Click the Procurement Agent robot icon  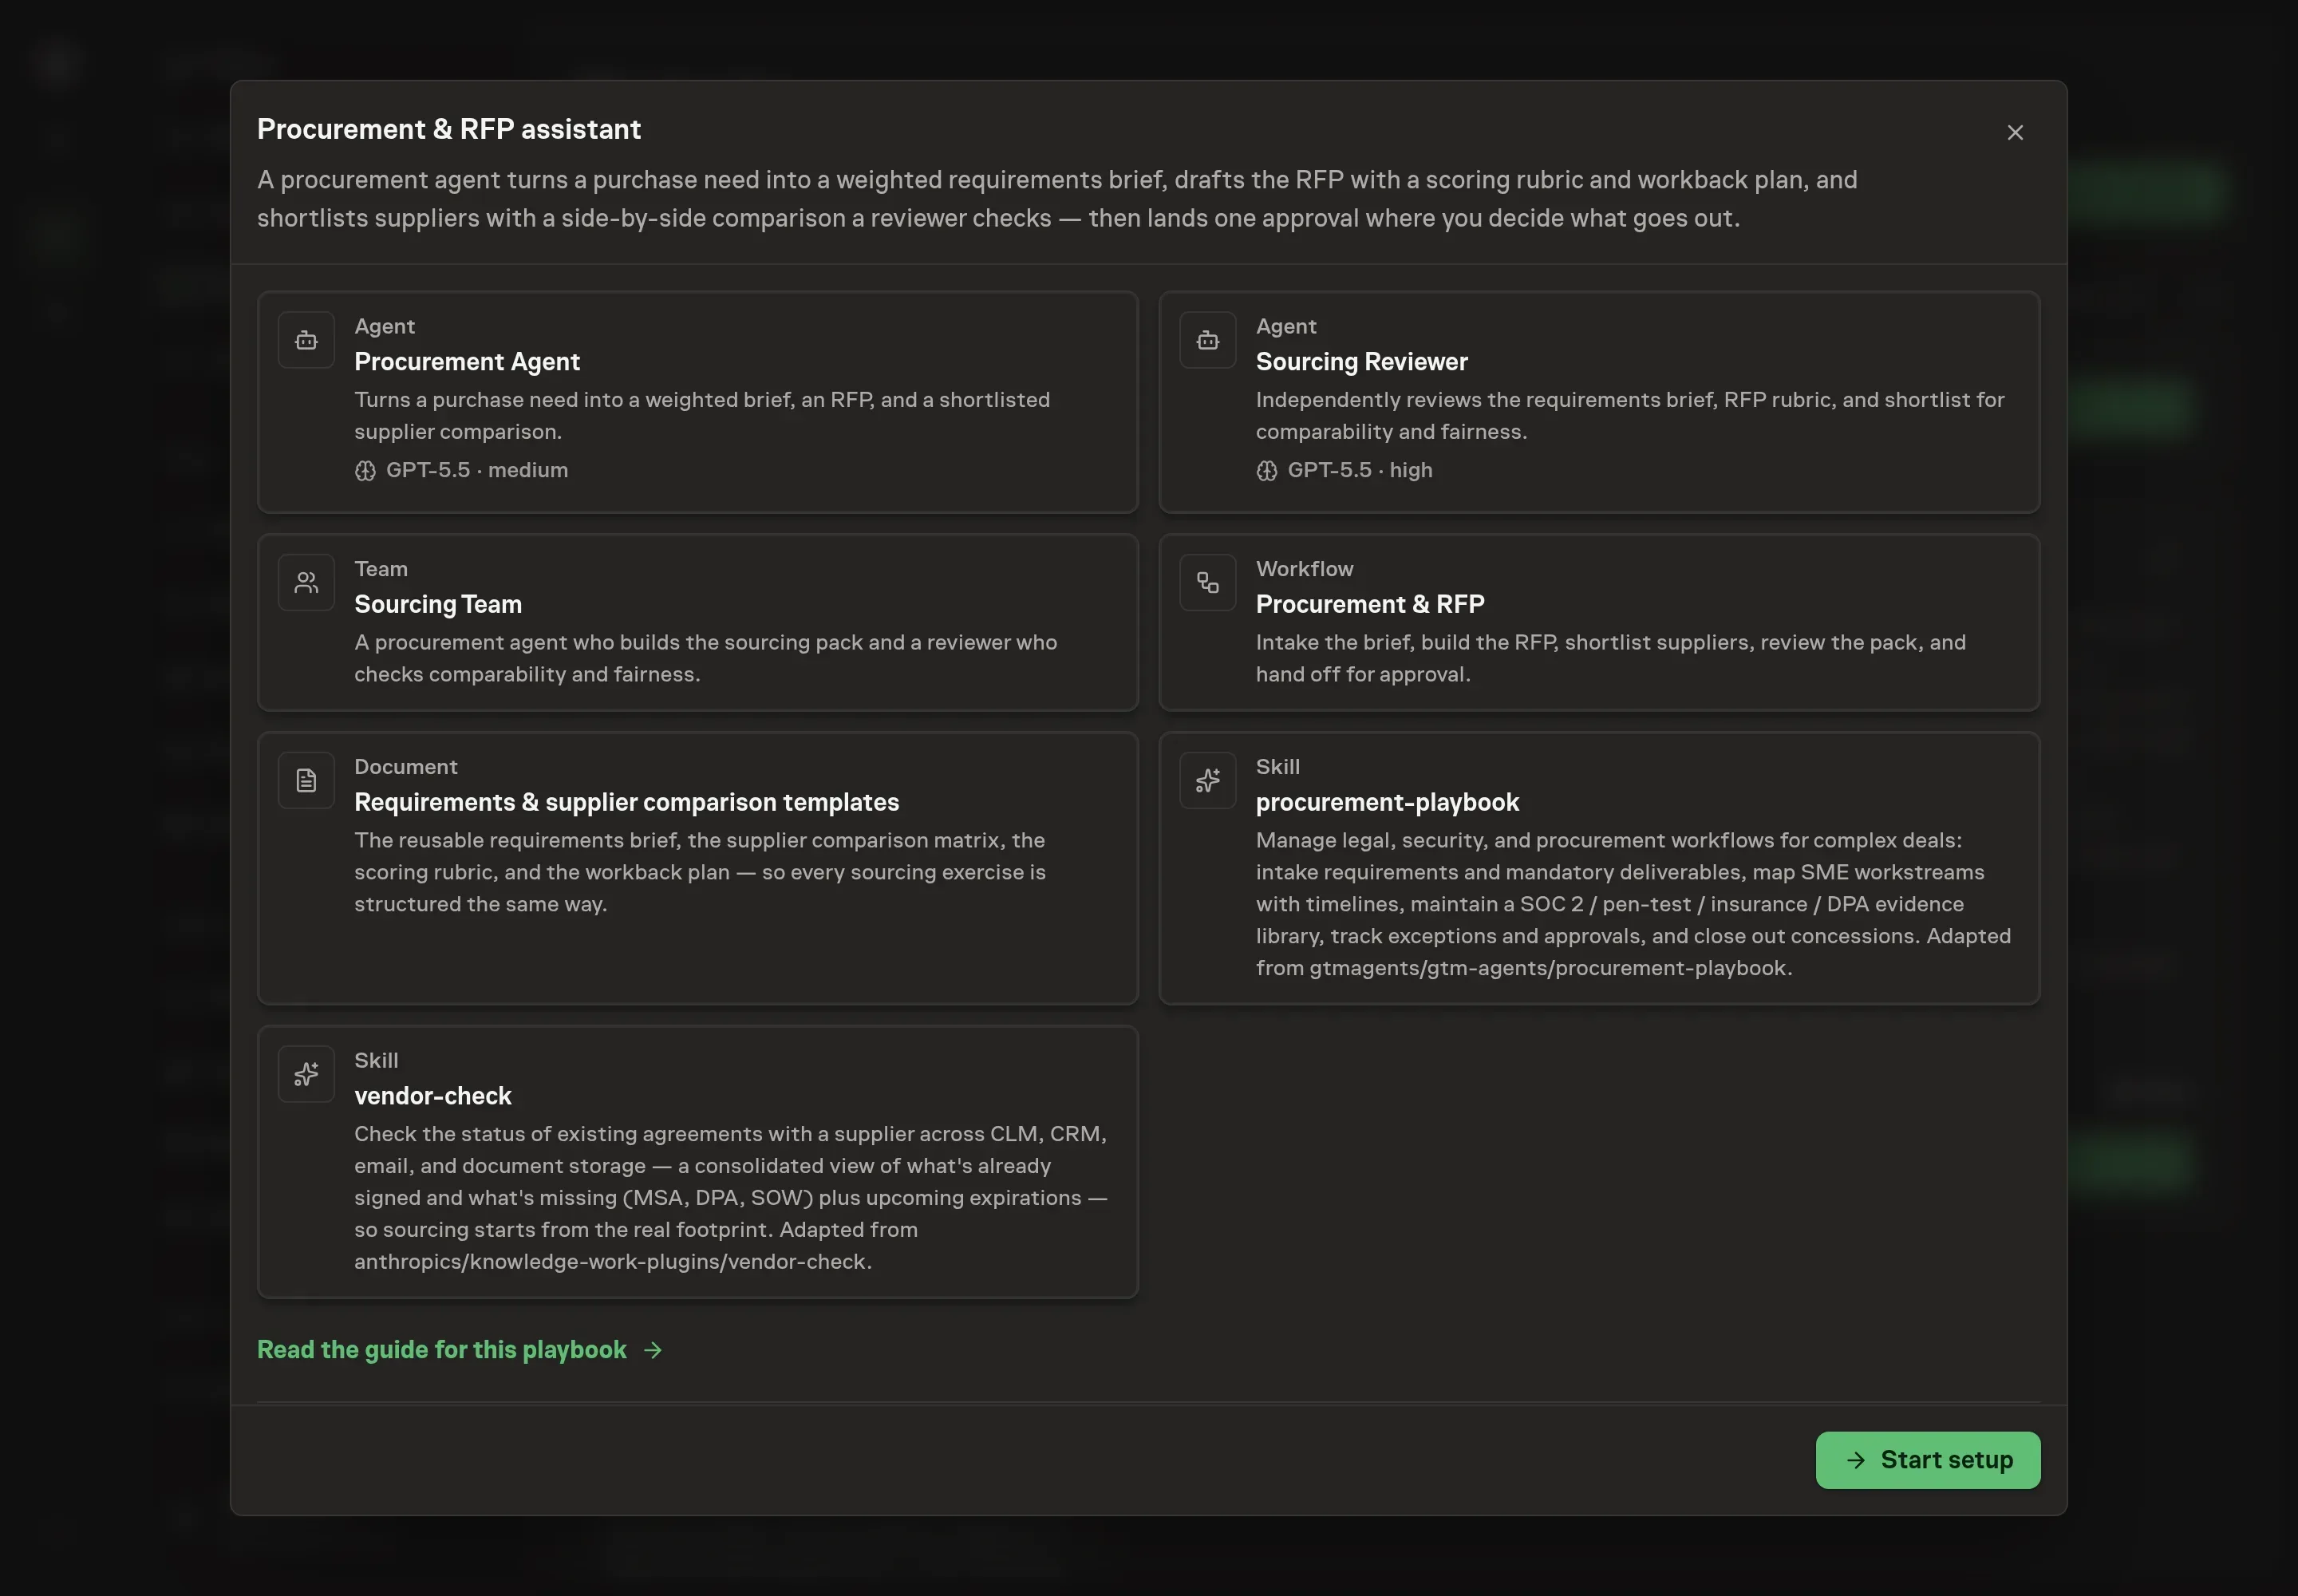pyautogui.click(x=306, y=341)
